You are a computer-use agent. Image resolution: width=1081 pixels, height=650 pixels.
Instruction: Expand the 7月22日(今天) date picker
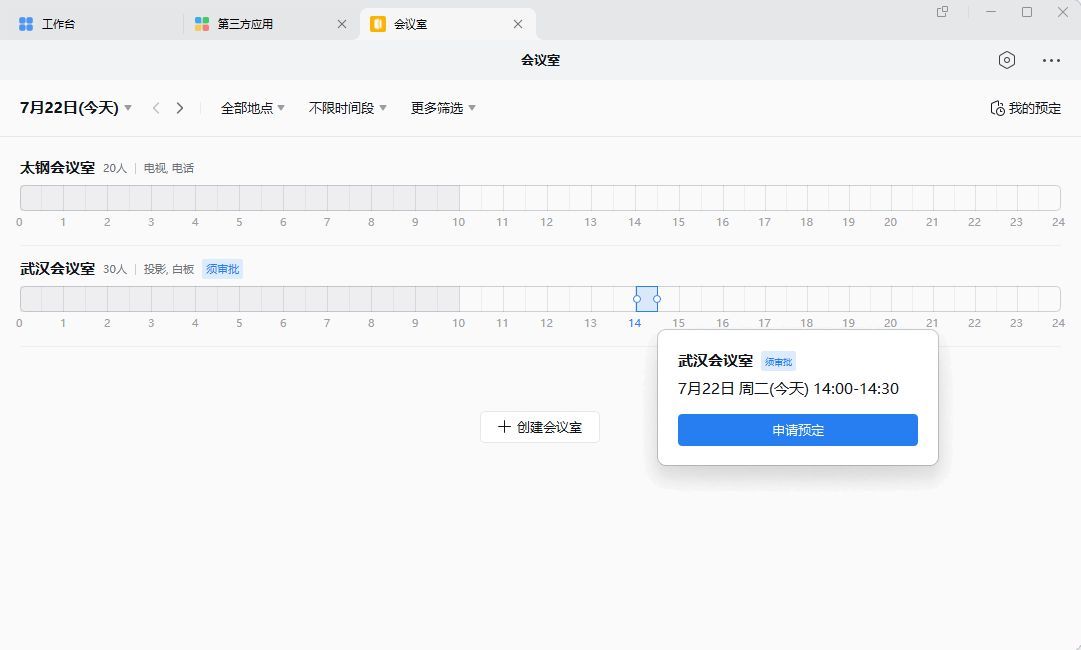76,108
